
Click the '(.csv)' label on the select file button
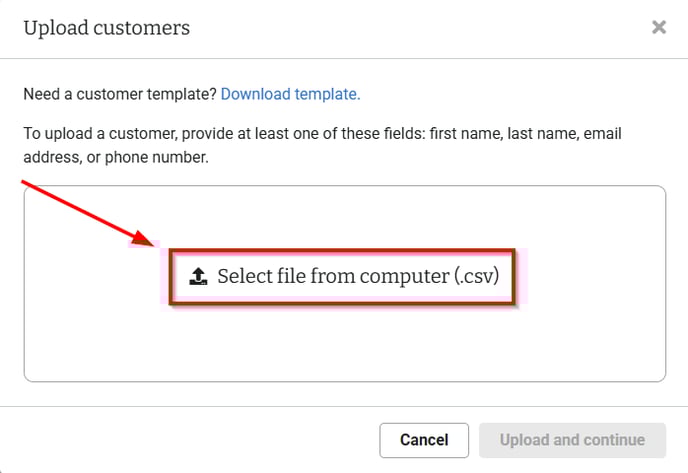pyautogui.click(x=477, y=276)
